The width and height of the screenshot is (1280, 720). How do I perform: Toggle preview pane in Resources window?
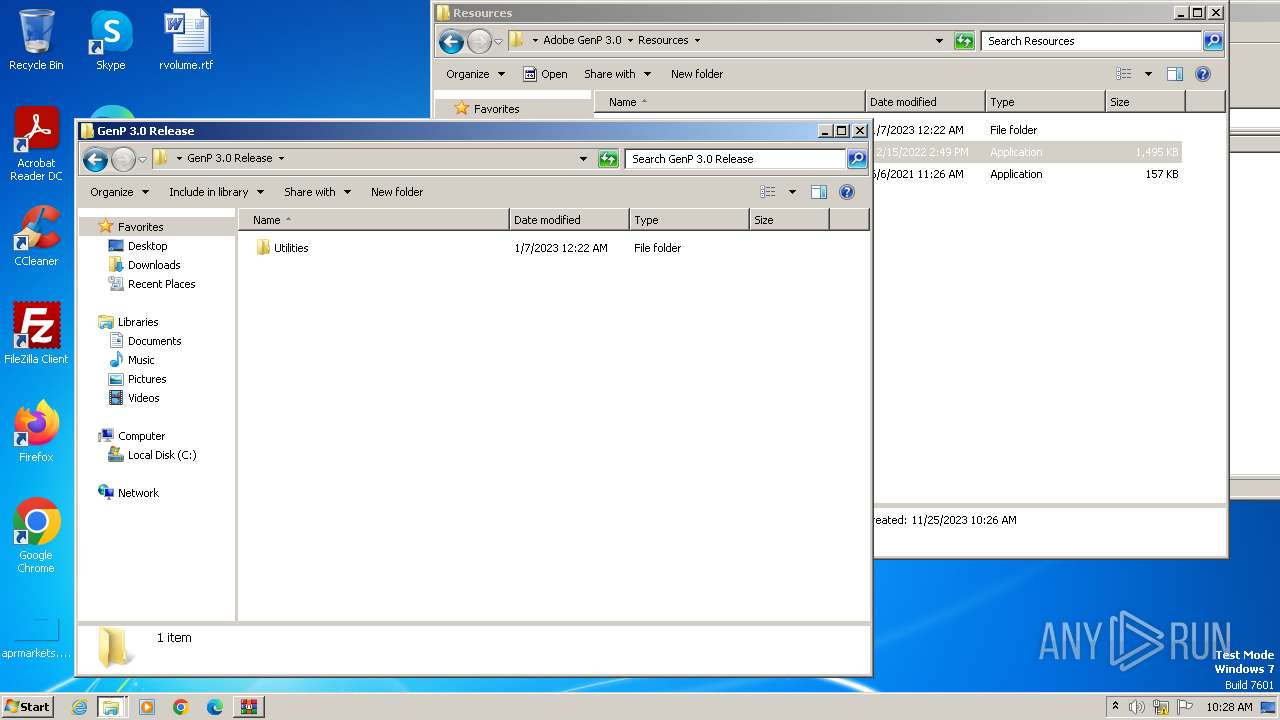click(1174, 74)
